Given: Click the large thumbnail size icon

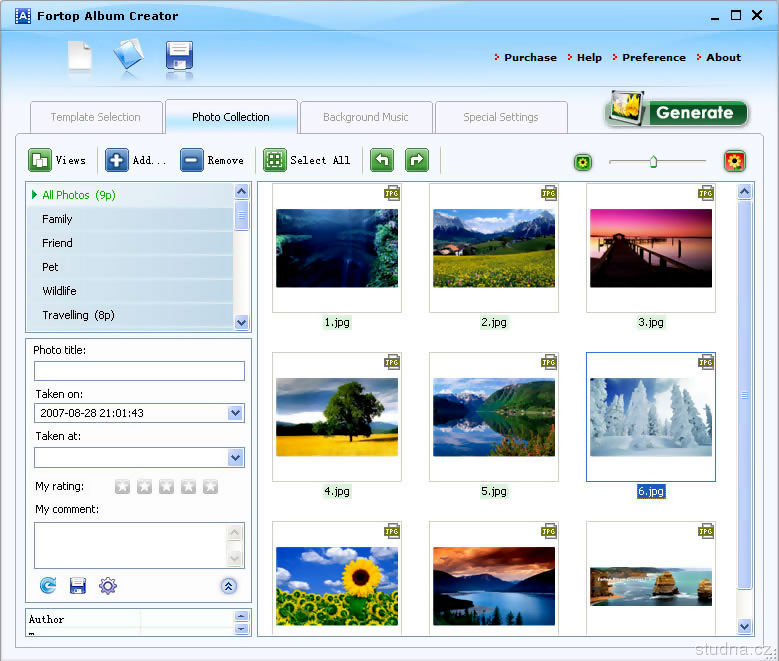Looking at the screenshot, I should (736, 161).
